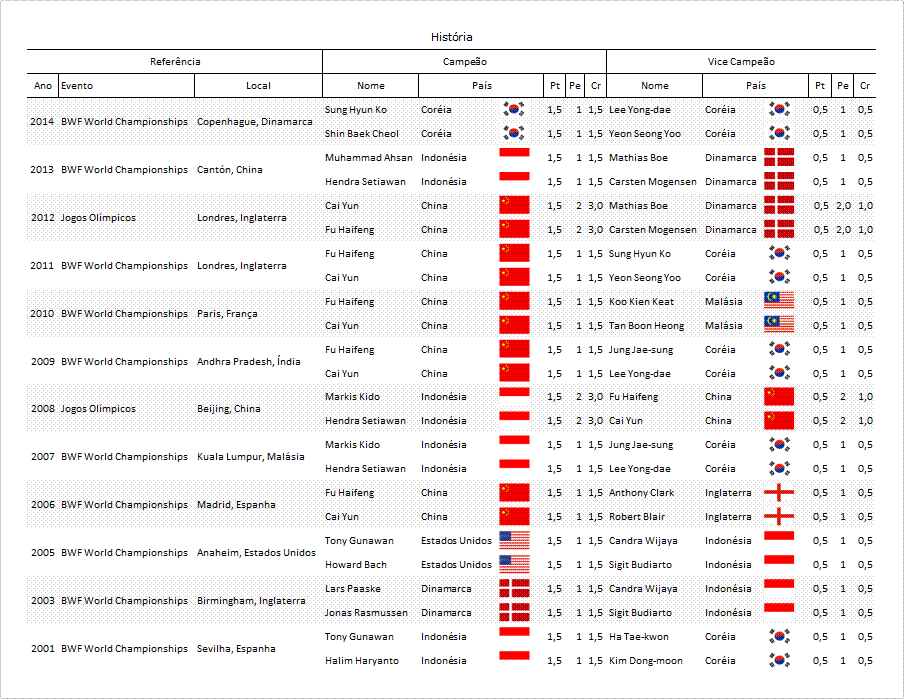Click the England flag beside Anthony Clark

coord(779,493)
